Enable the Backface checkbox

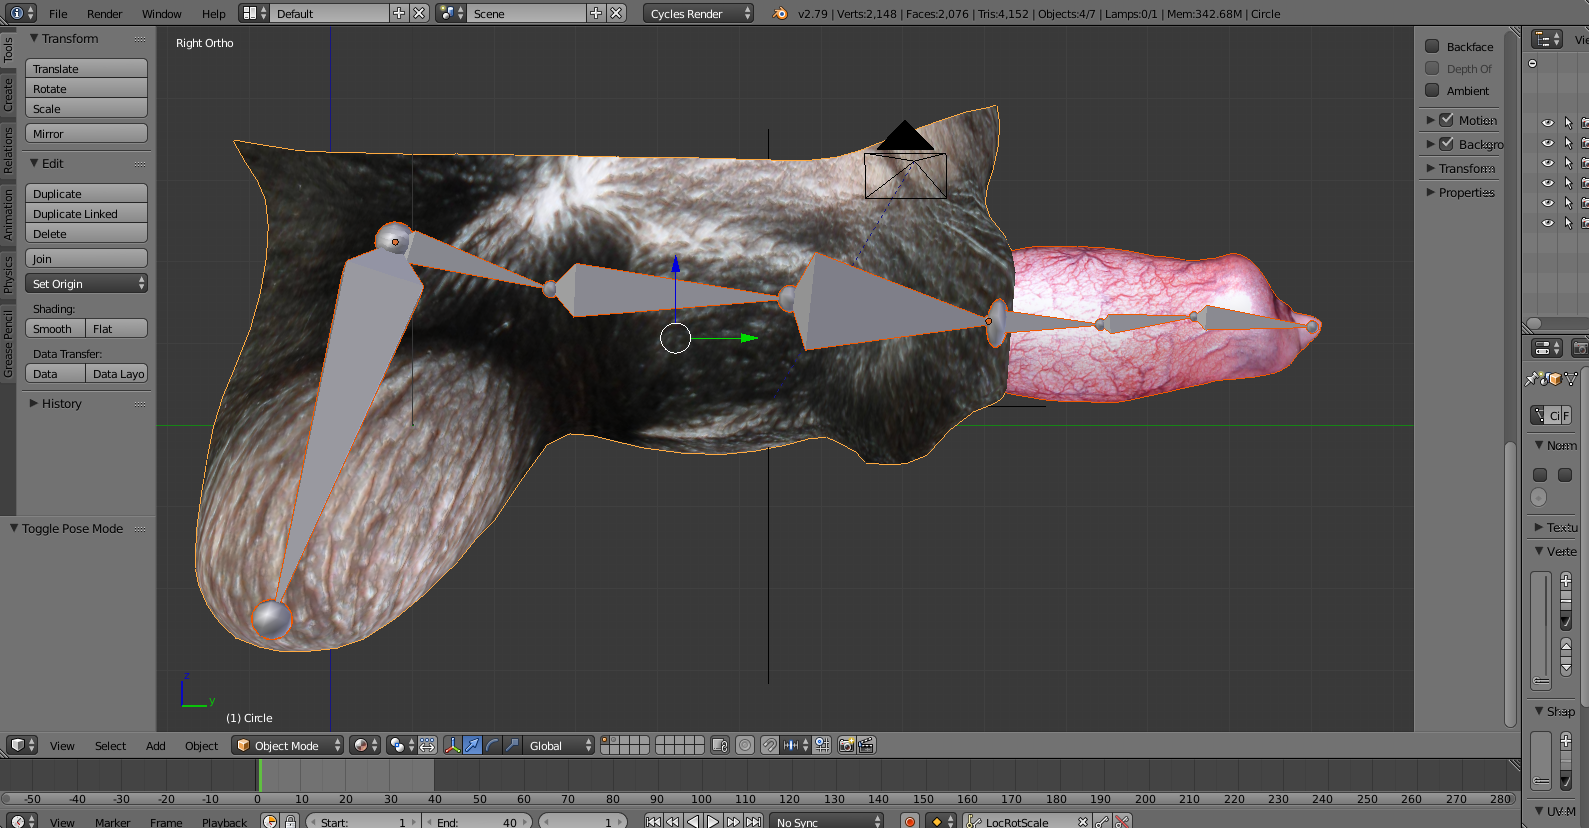1432,46
